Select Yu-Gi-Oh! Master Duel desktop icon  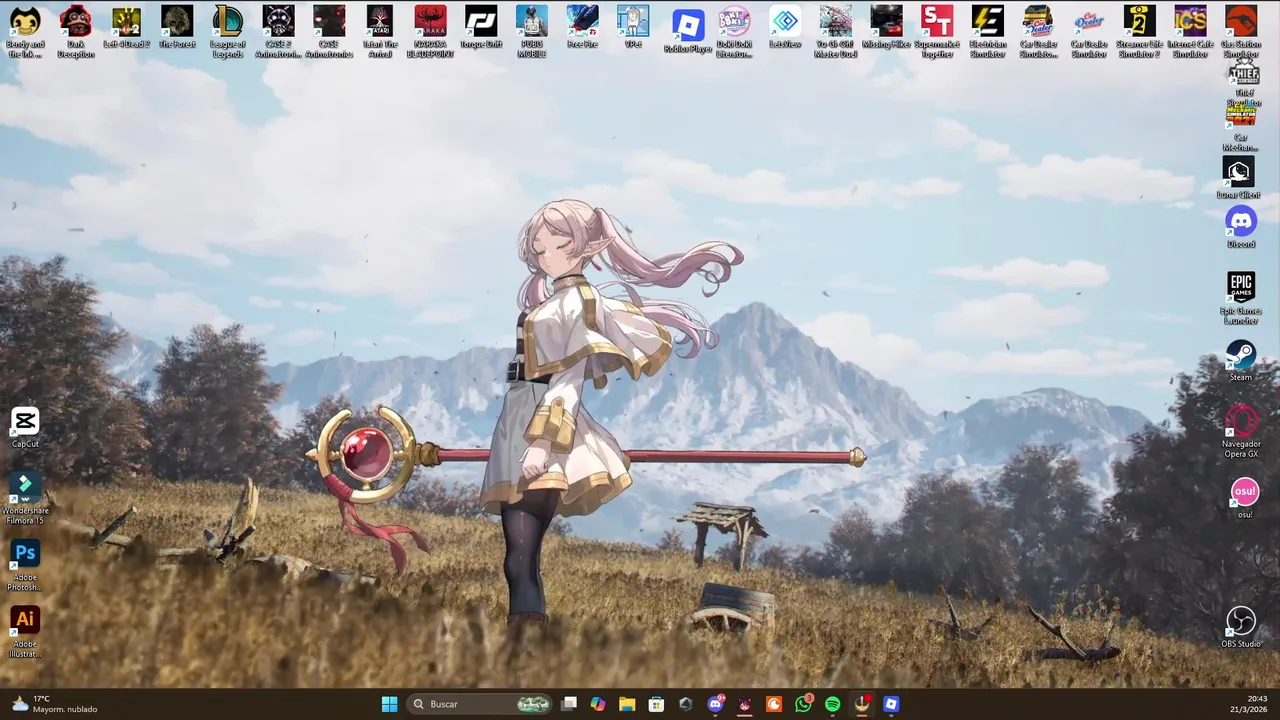[x=836, y=32]
